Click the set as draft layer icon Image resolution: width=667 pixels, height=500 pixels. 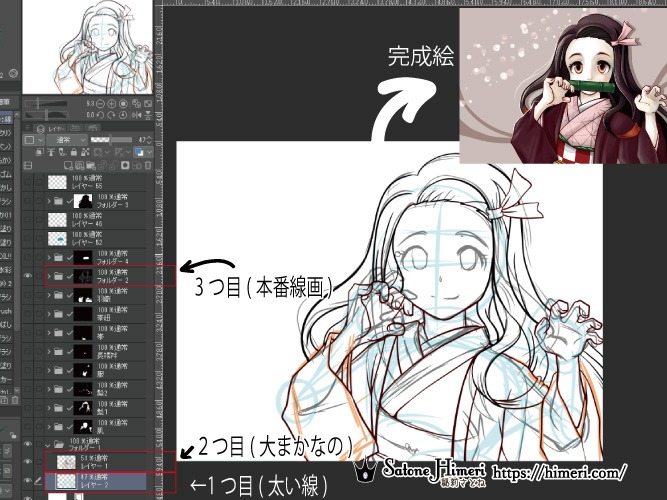[x=63, y=152]
